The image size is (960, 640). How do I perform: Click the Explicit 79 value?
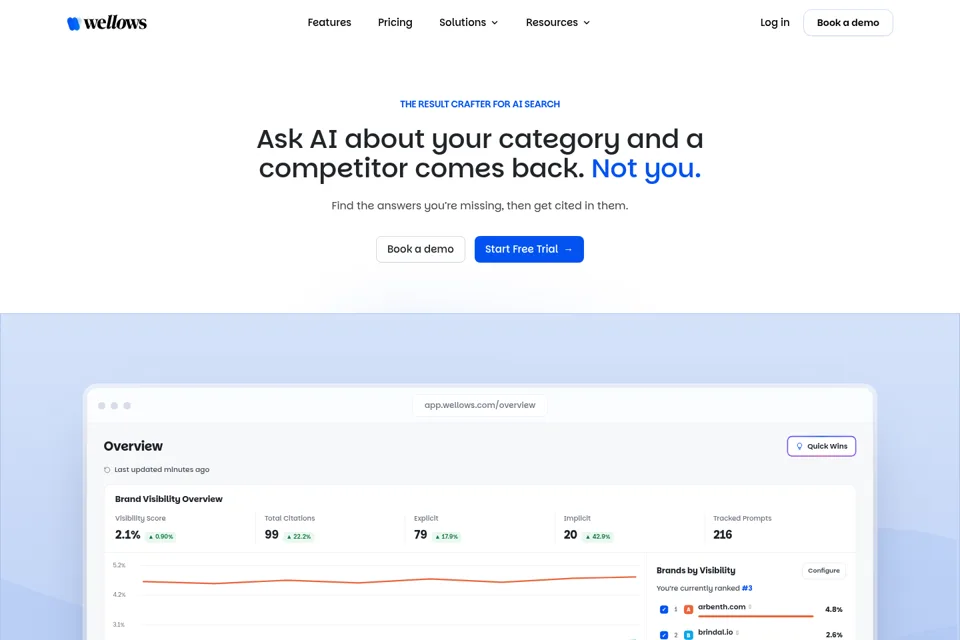tap(420, 535)
